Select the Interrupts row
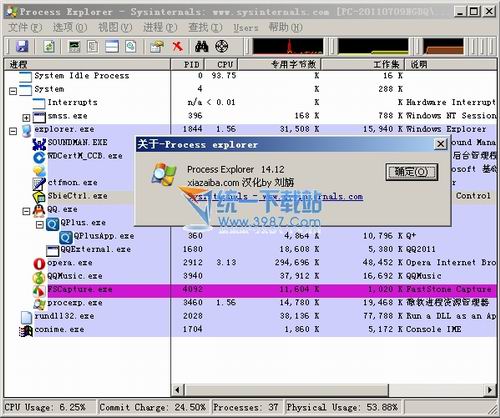Screen dimensions: 500x418 coord(250,103)
